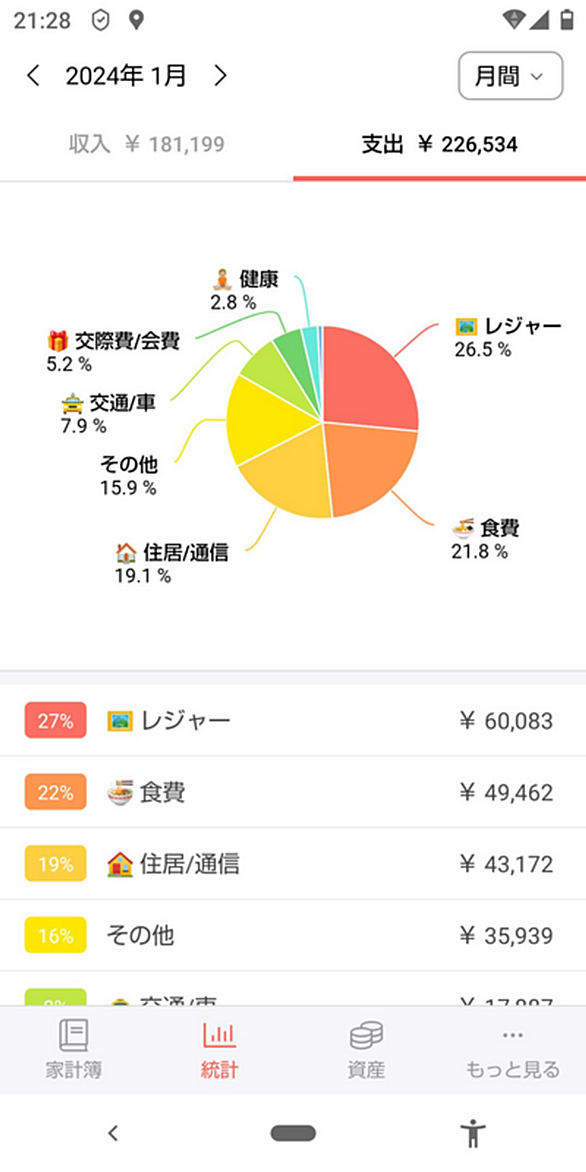Go to the previous month arrow
Viewport: 586px width, 1172px height.
(x=33, y=75)
